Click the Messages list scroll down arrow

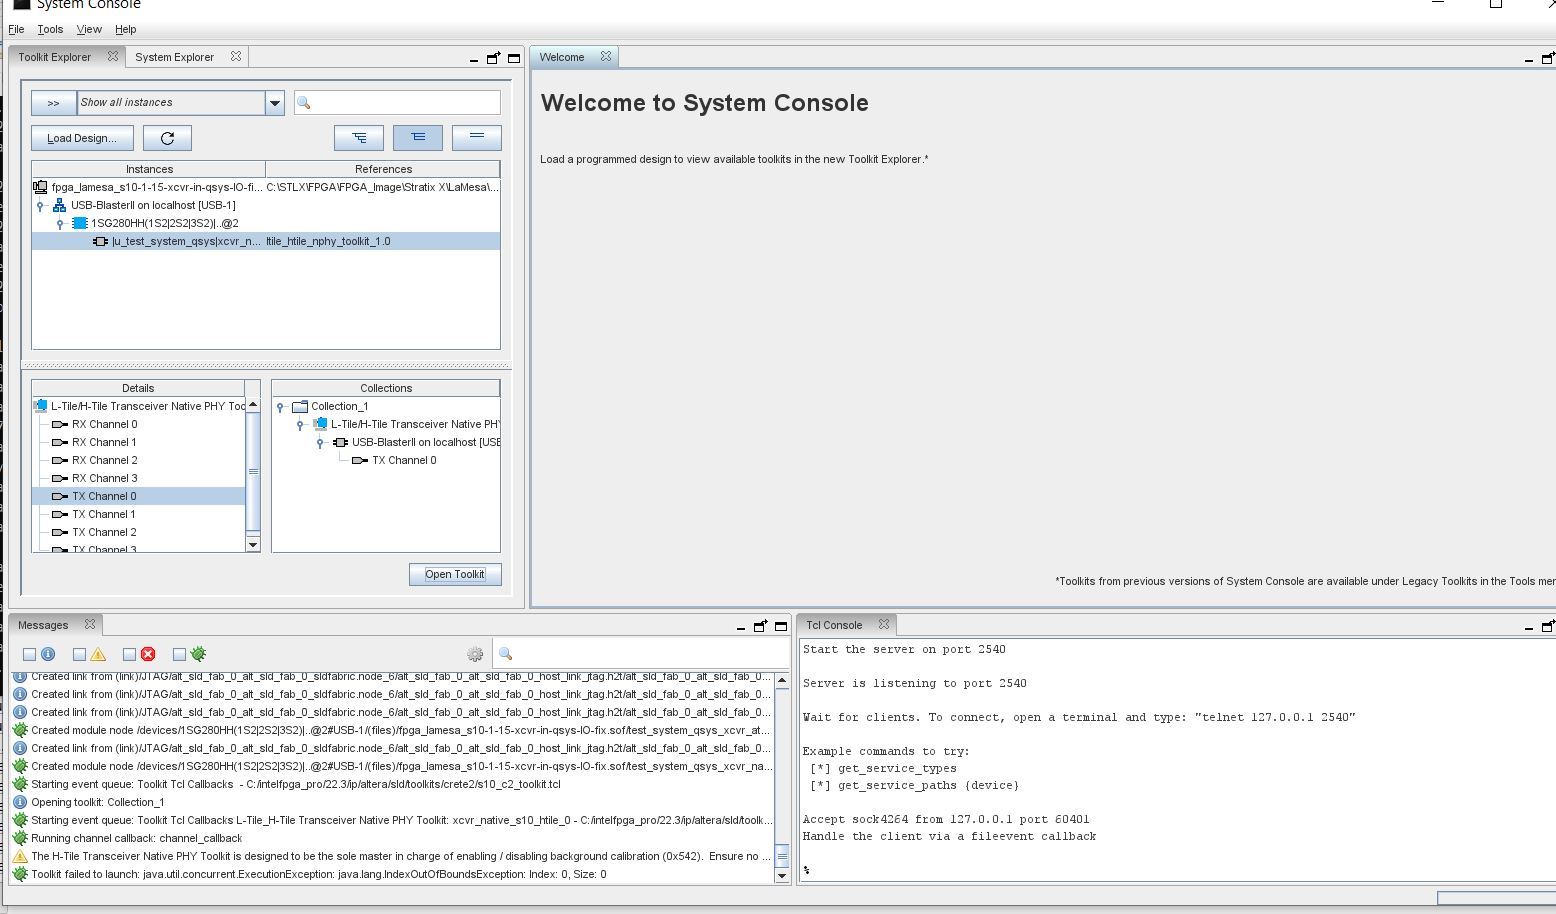[782, 876]
